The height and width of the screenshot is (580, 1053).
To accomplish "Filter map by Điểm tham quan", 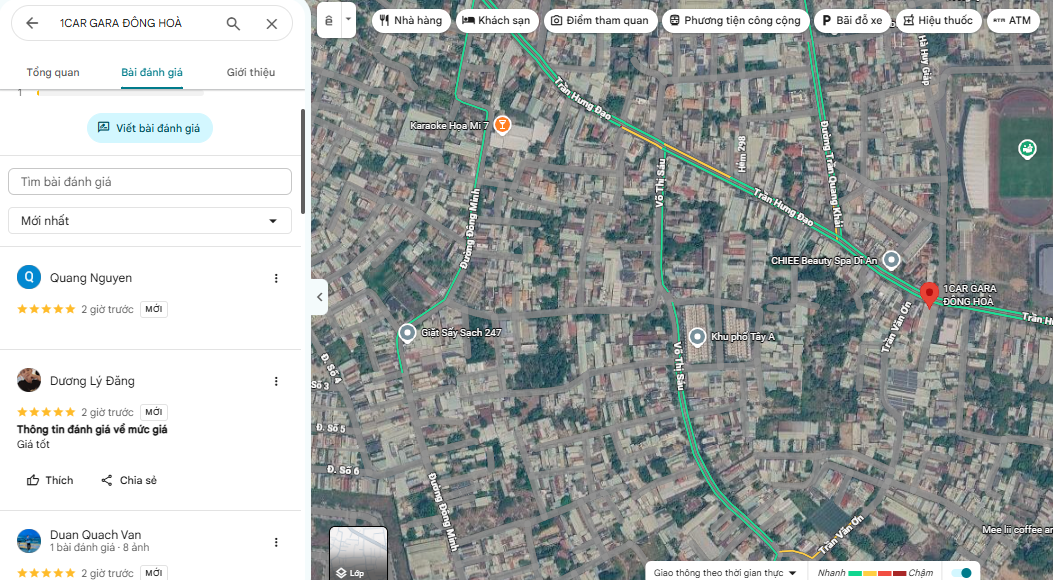I will [600, 20].
